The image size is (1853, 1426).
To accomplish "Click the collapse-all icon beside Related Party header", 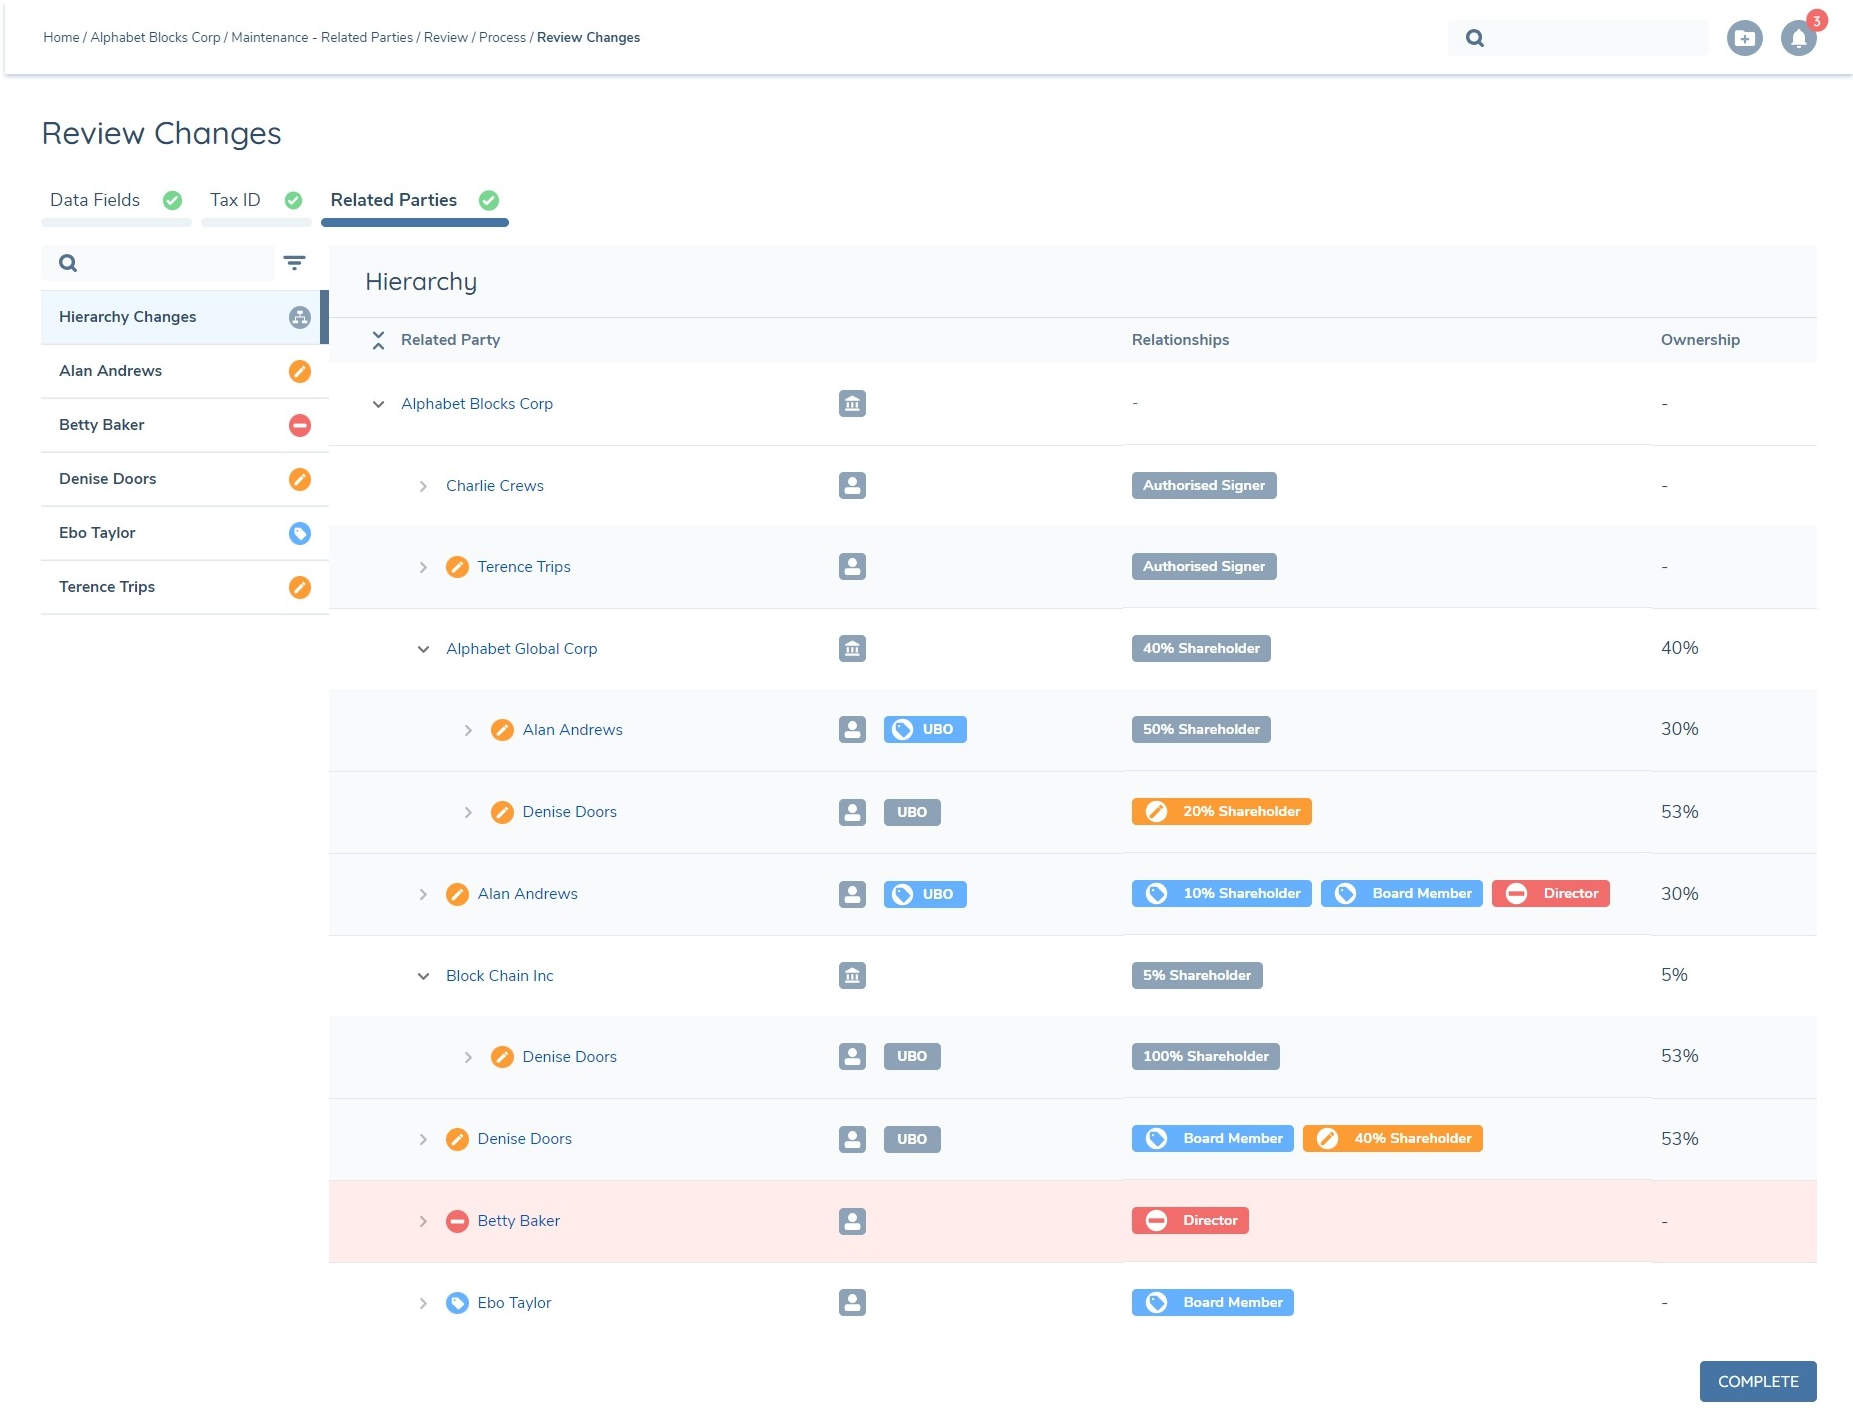I will 378,340.
